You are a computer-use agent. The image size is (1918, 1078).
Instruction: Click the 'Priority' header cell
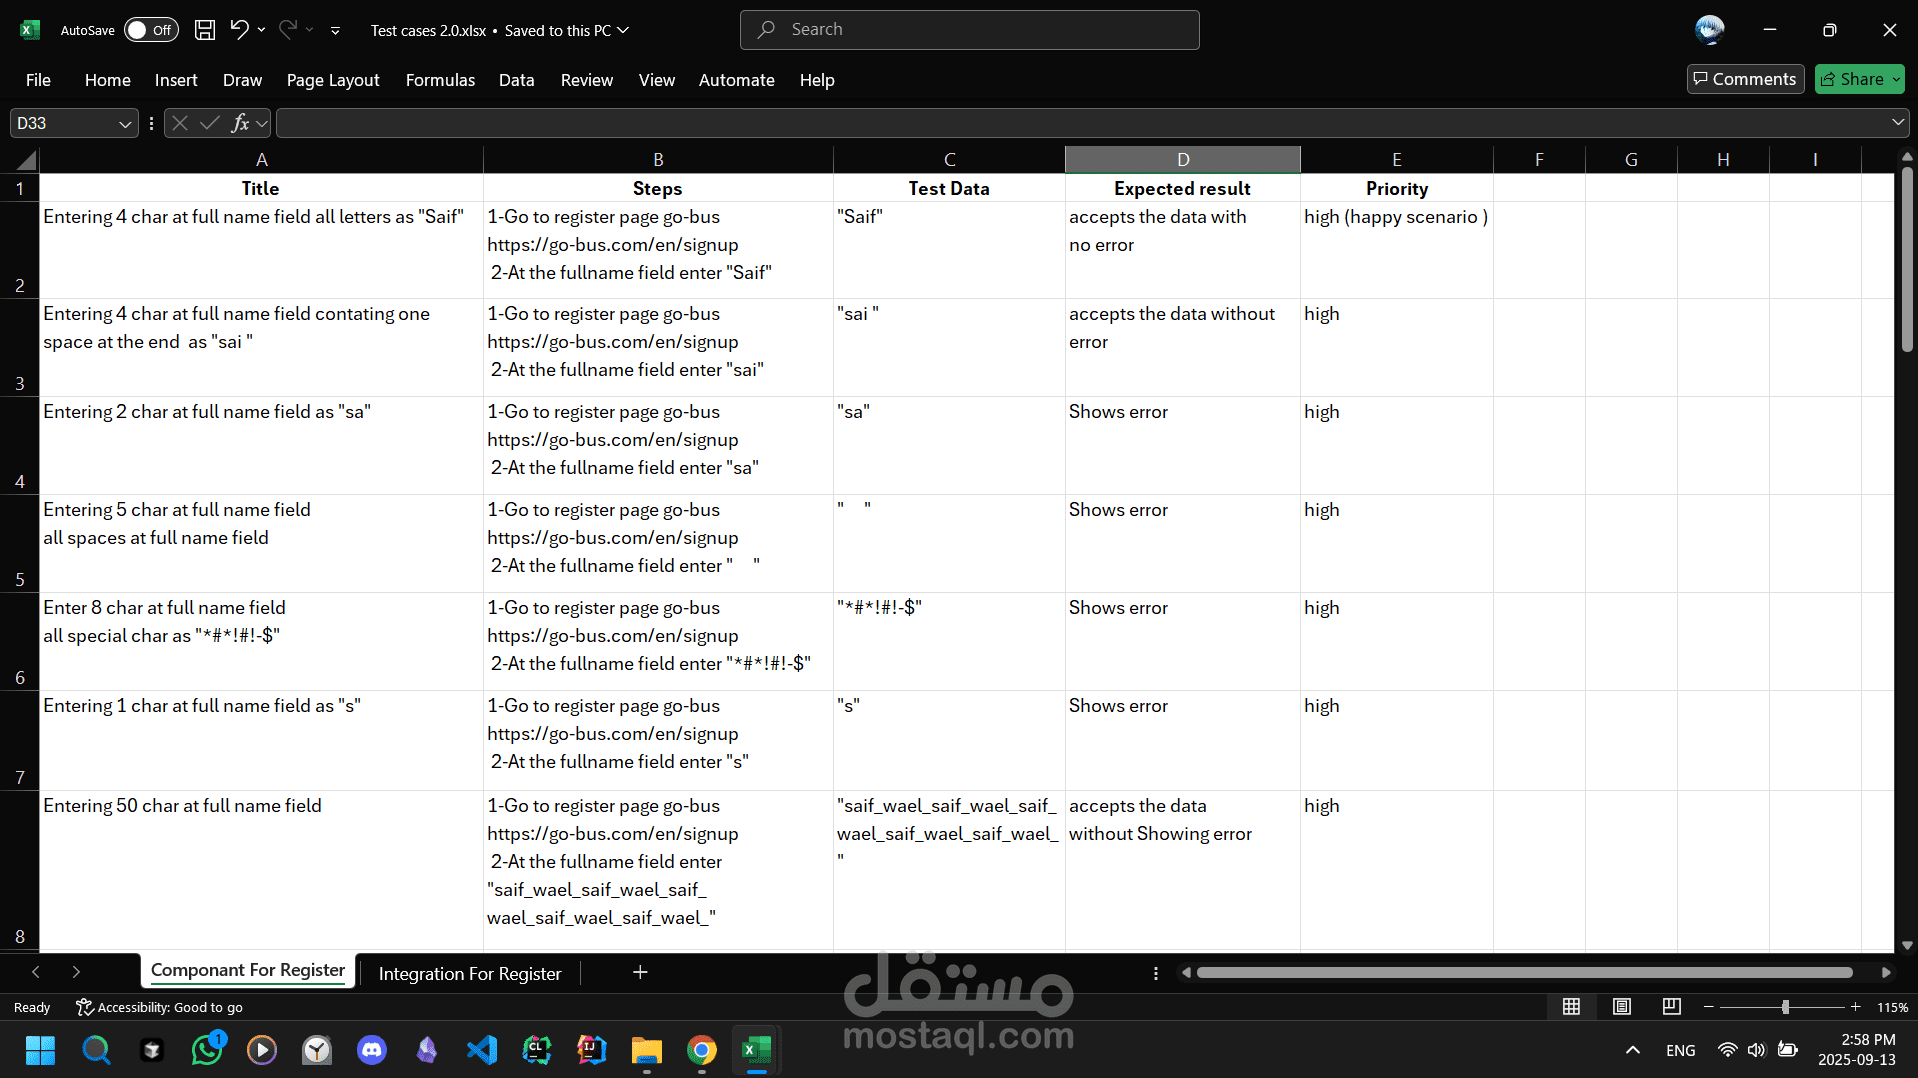coord(1396,189)
